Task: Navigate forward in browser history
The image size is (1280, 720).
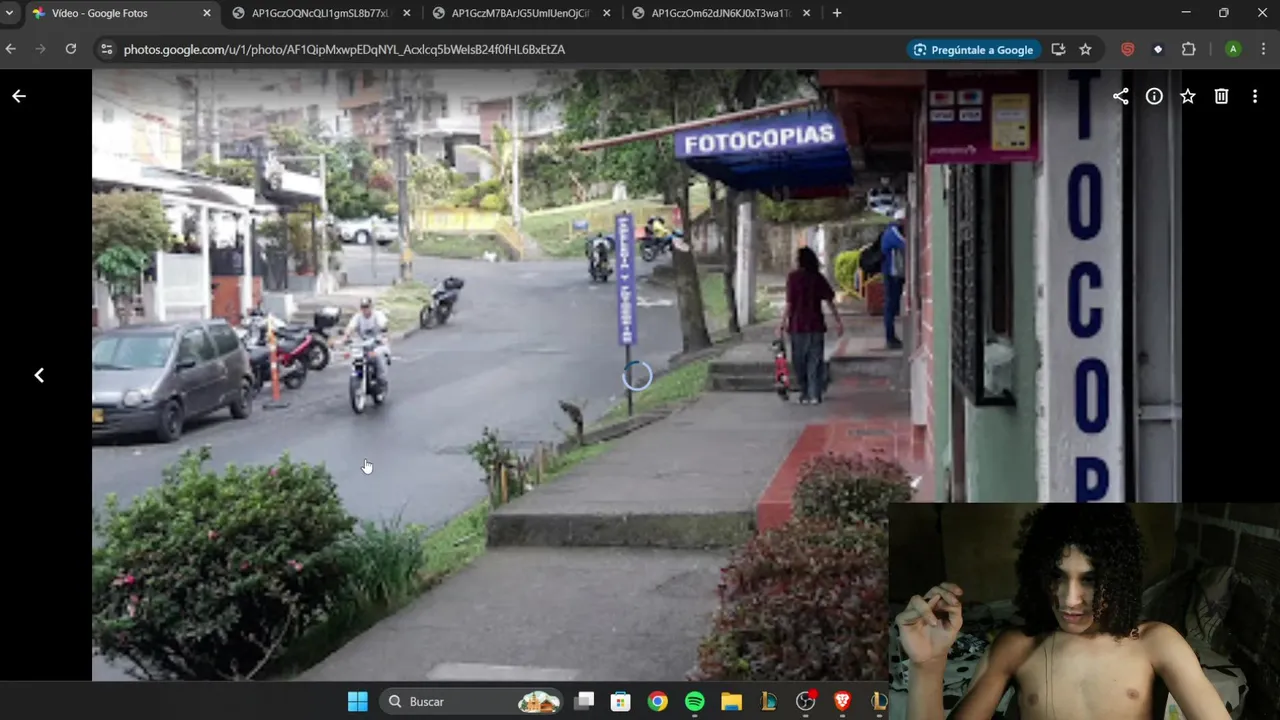Action: point(40,49)
